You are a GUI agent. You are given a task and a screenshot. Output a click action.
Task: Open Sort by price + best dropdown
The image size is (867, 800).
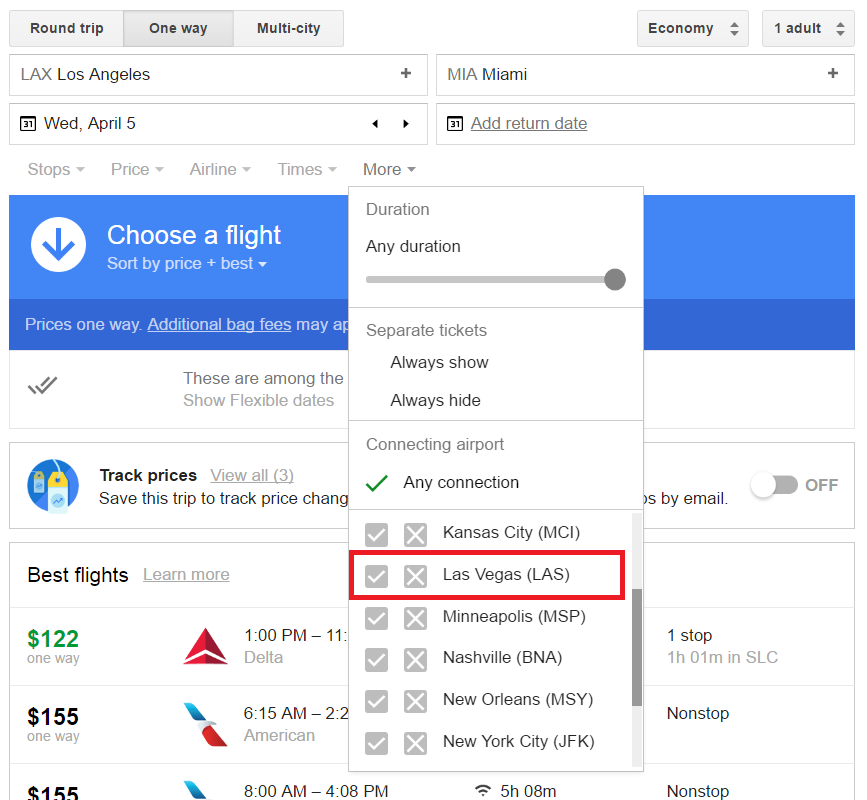pyautogui.click(x=187, y=264)
